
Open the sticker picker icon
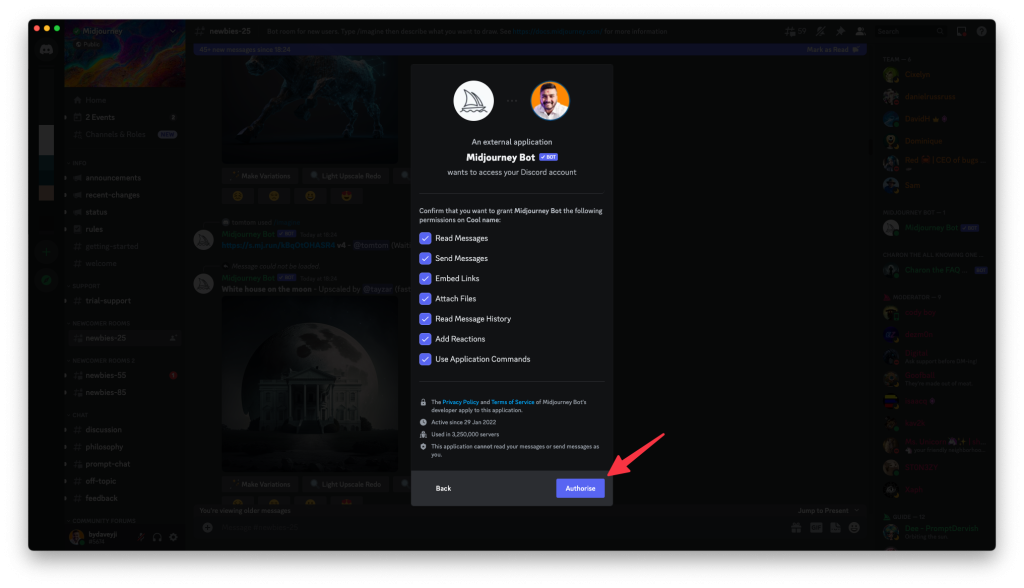coord(835,528)
